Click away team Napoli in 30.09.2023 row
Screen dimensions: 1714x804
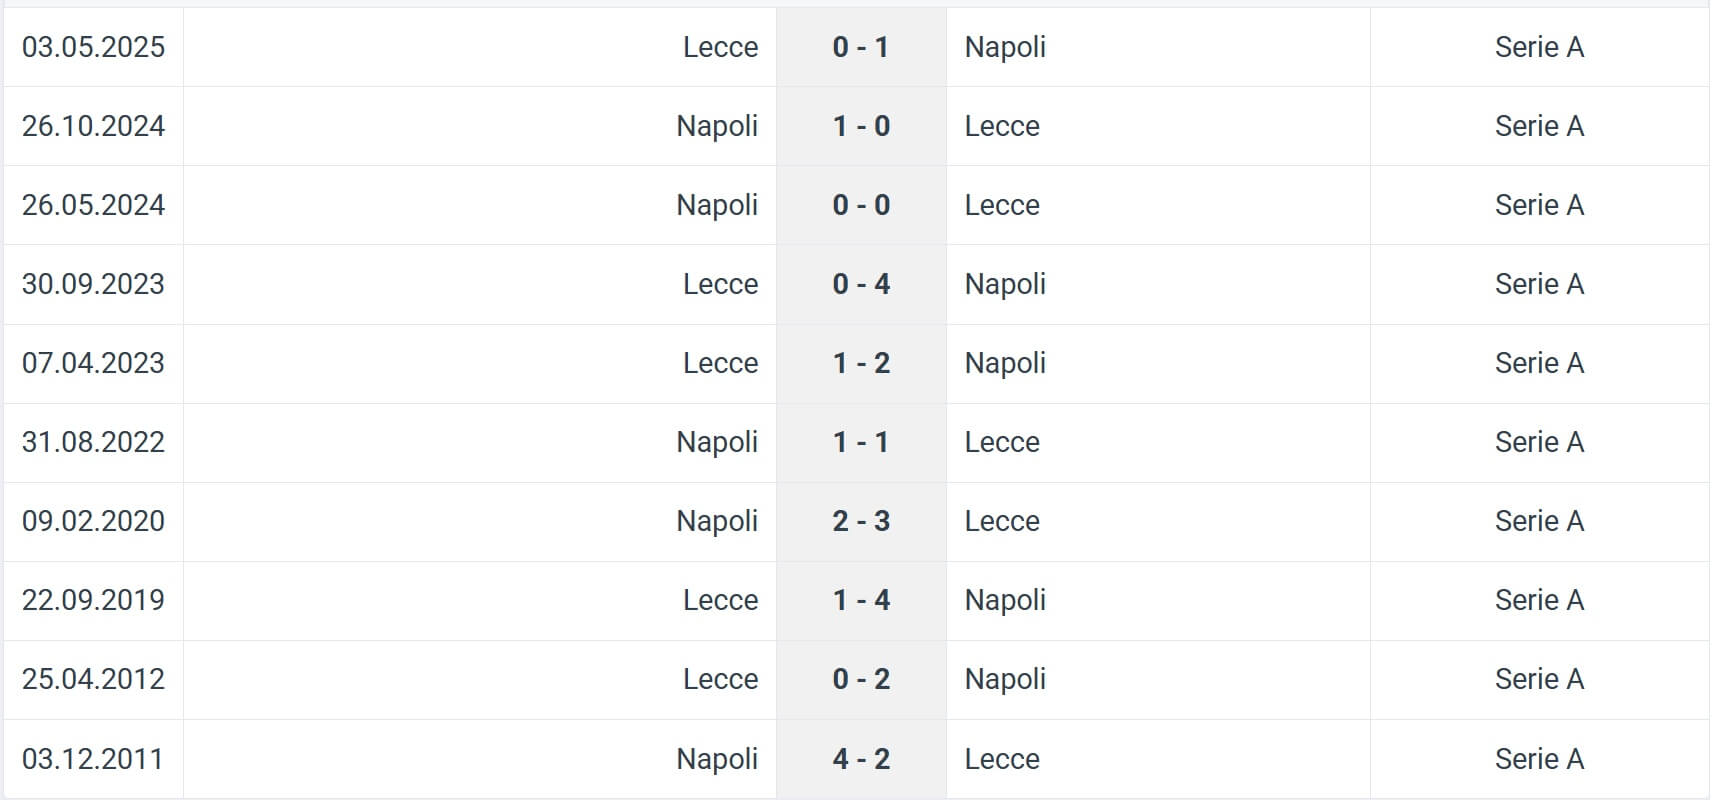[x=1004, y=284]
